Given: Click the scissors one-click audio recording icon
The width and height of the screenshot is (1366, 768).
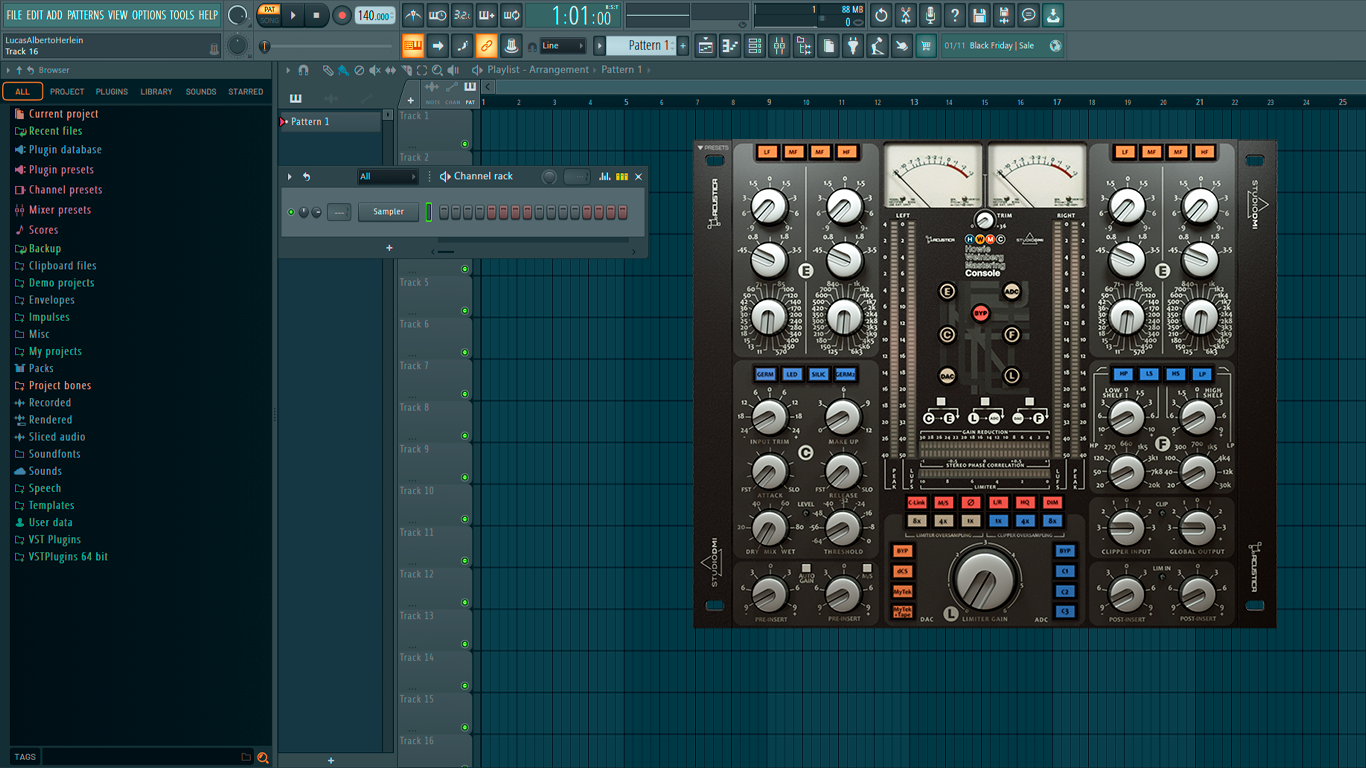Looking at the screenshot, I should (x=906, y=15).
